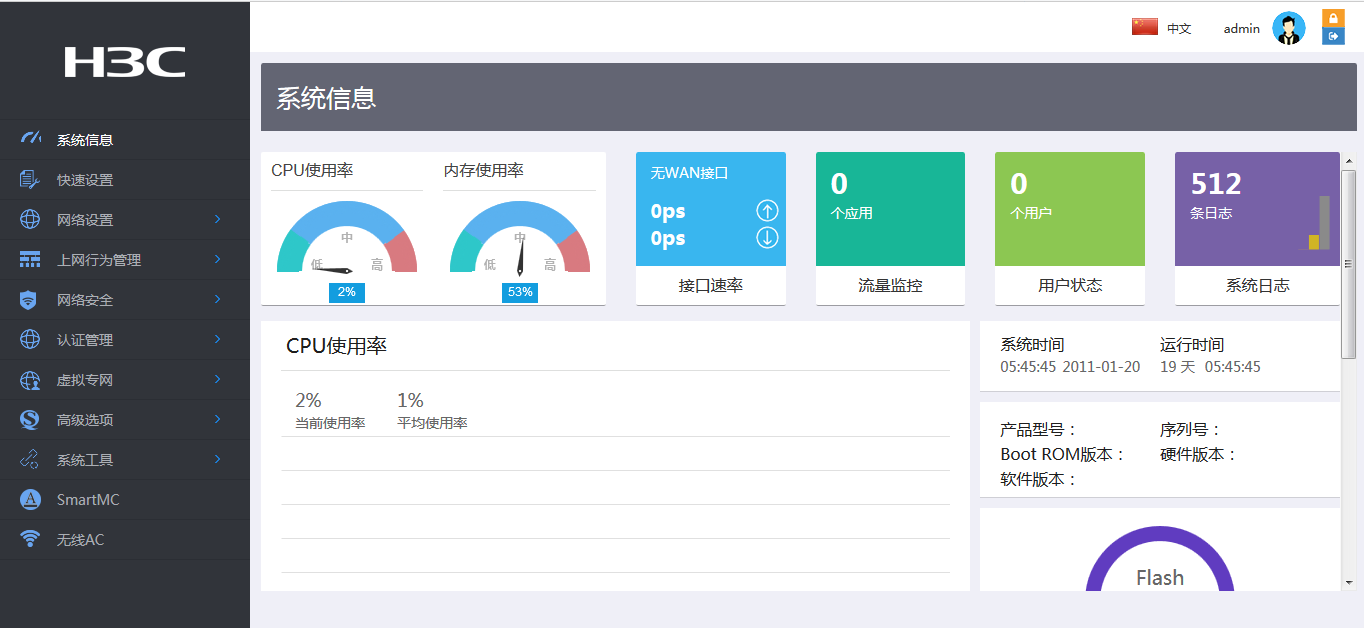
Task: Click the blue logout icon
Action: point(1333,36)
